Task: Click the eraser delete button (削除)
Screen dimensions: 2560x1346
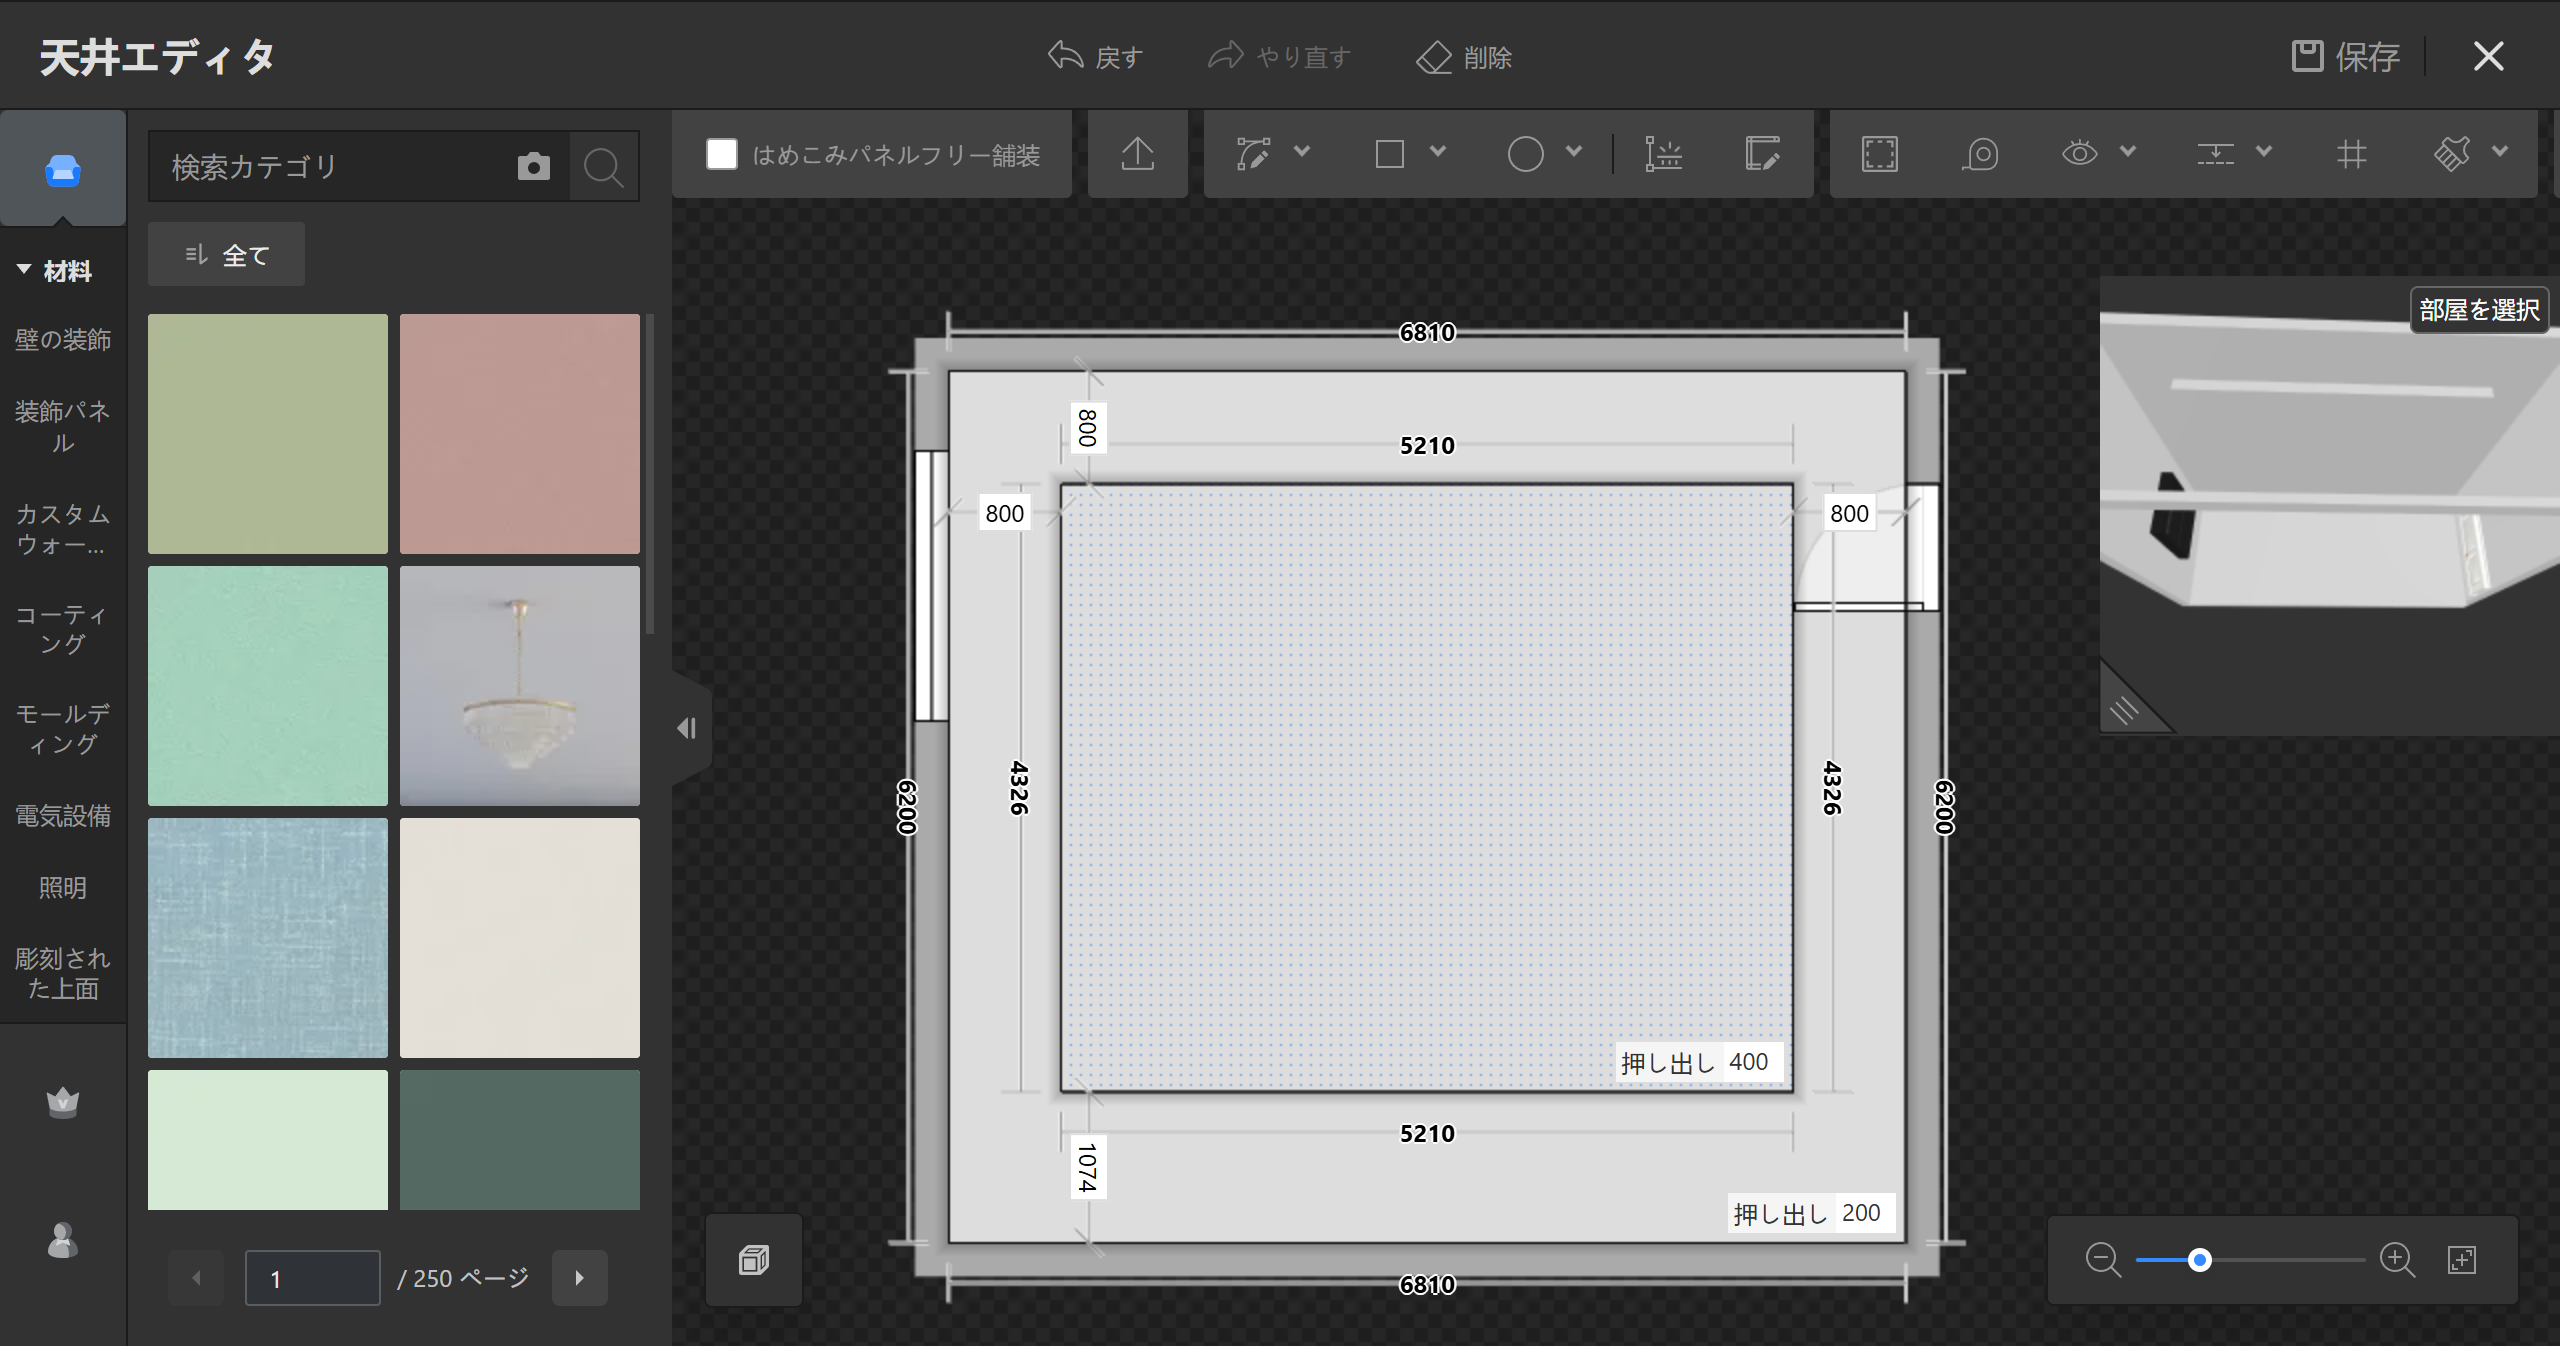Action: click(1464, 57)
